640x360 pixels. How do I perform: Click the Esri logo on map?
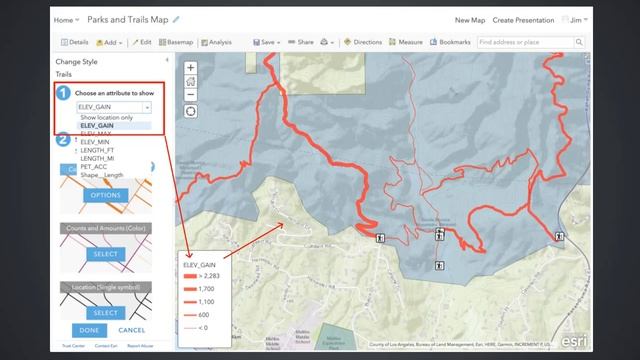click(574, 341)
